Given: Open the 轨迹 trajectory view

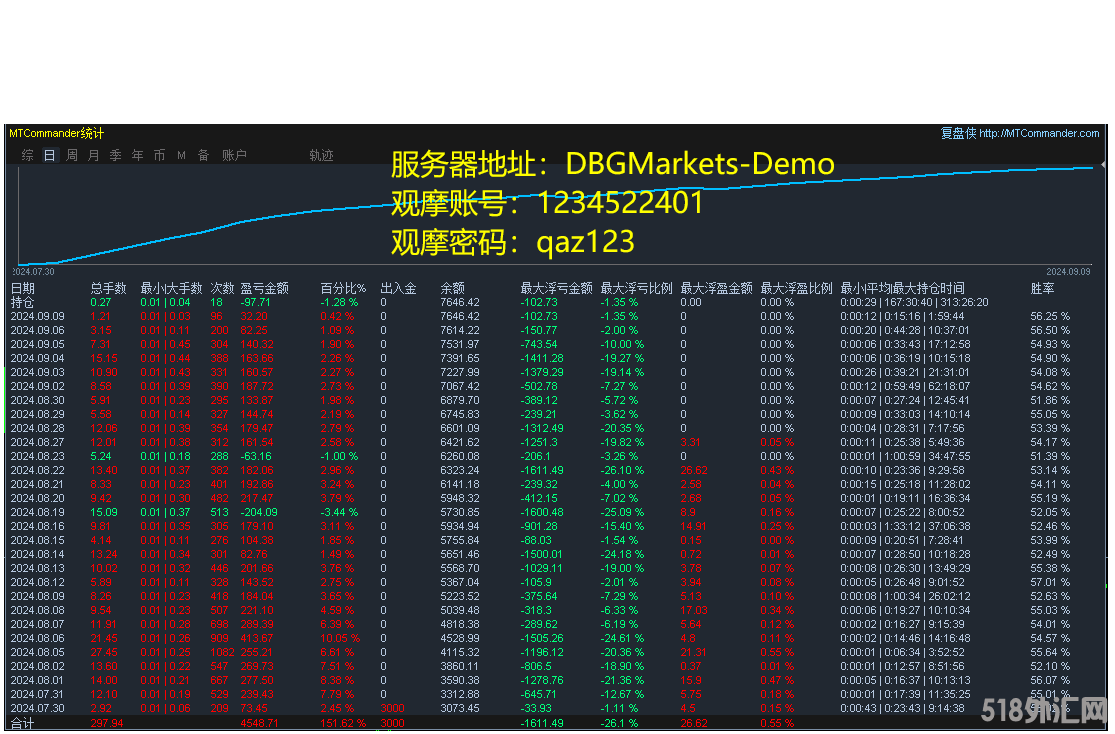Looking at the screenshot, I should pyautogui.click(x=321, y=155).
